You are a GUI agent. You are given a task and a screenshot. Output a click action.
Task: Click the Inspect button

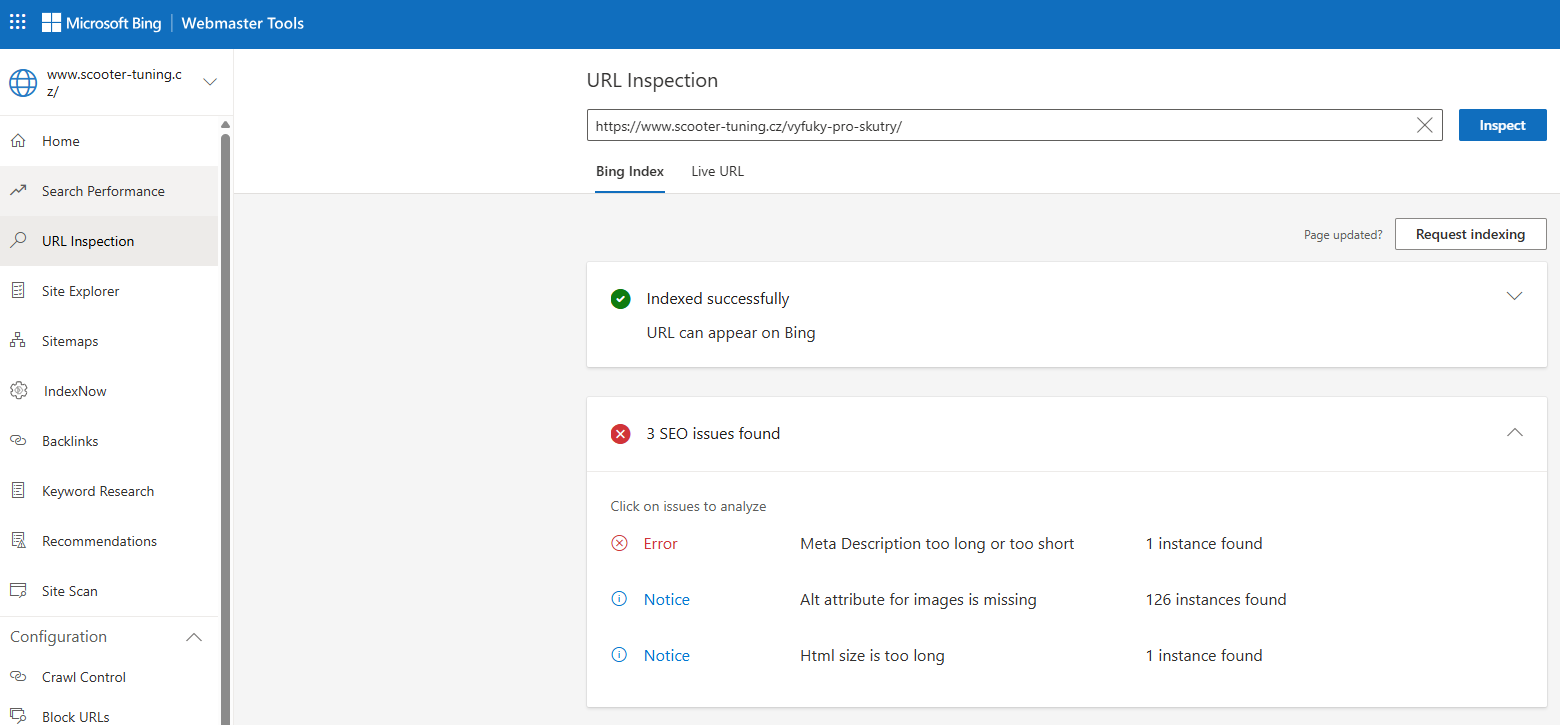1502,124
